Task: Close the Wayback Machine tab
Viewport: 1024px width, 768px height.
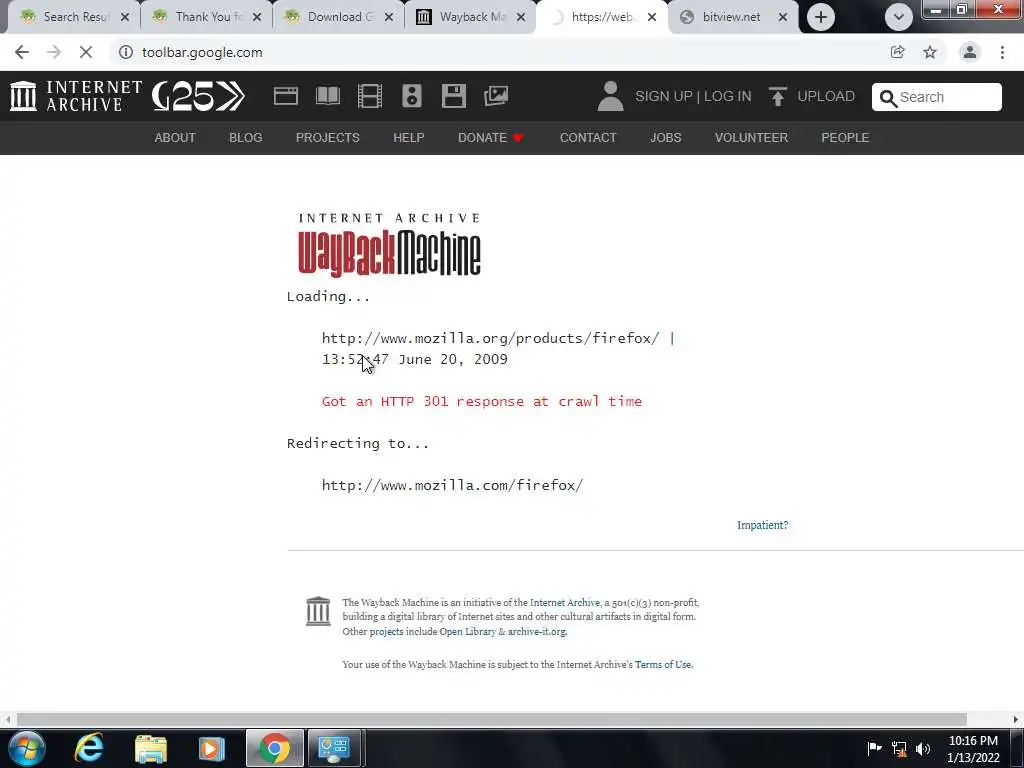Action: coord(520,17)
